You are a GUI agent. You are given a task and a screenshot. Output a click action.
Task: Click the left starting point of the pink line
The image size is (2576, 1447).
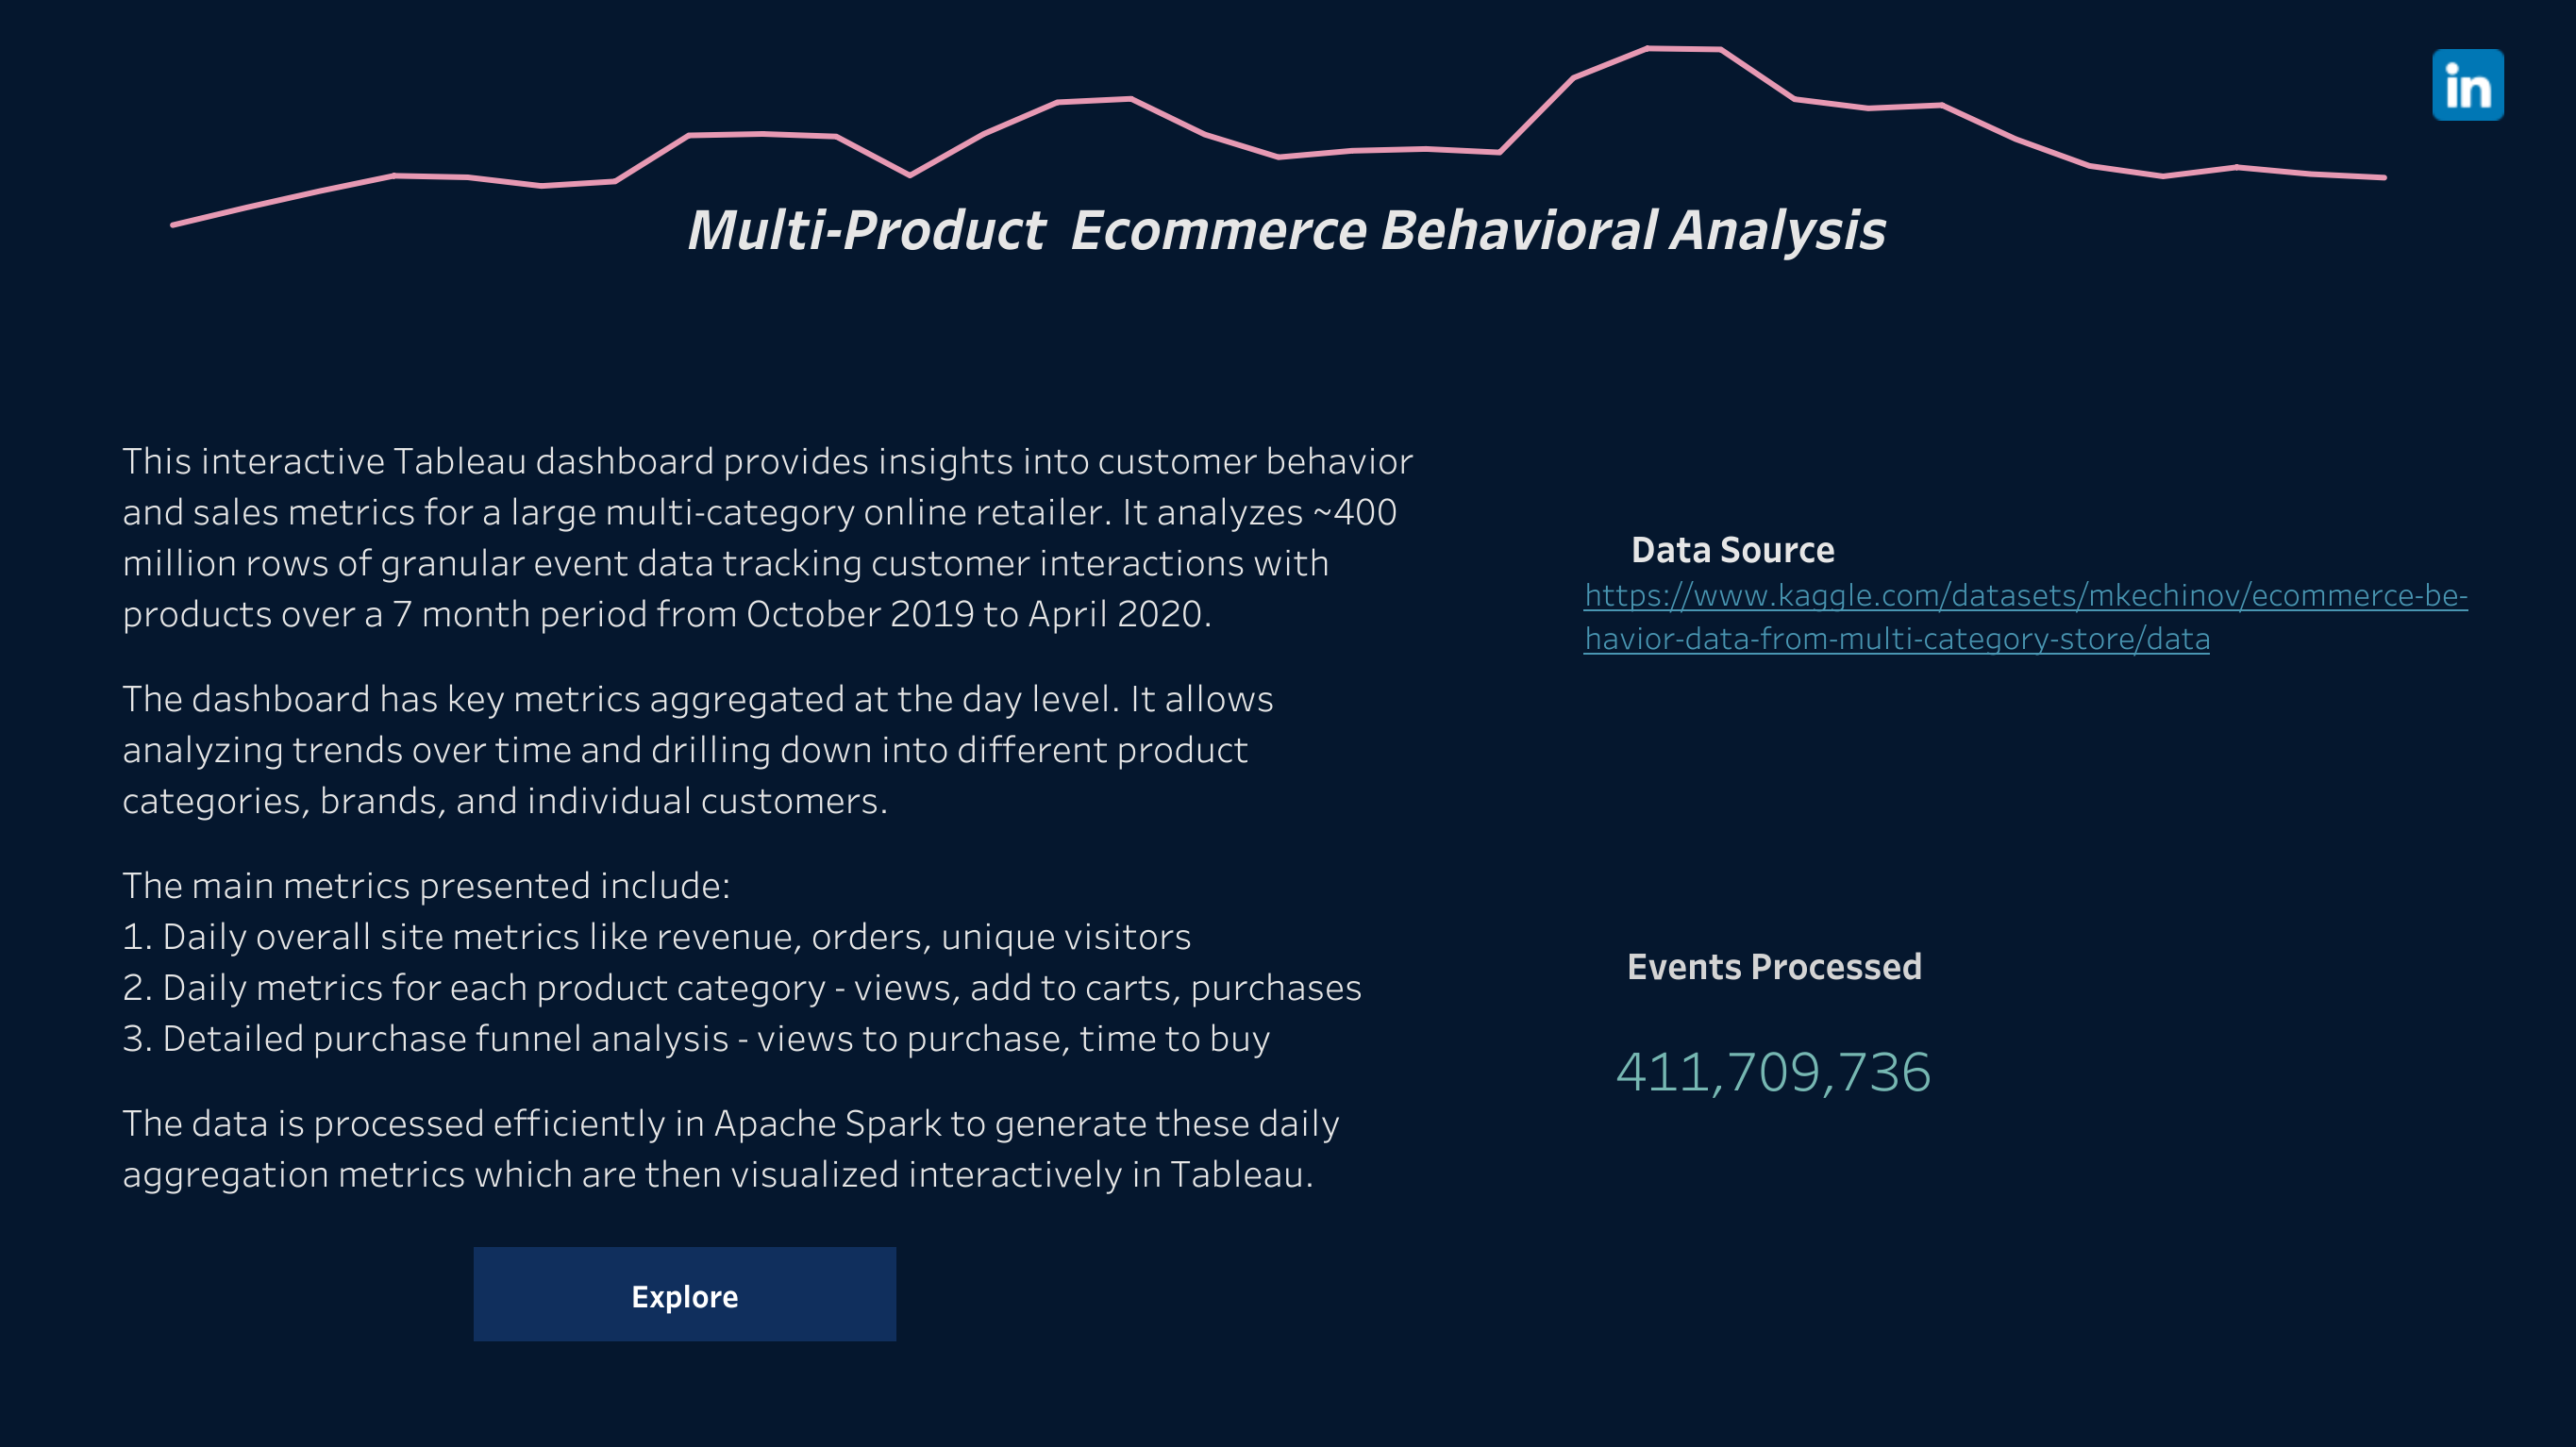(x=174, y=224)
